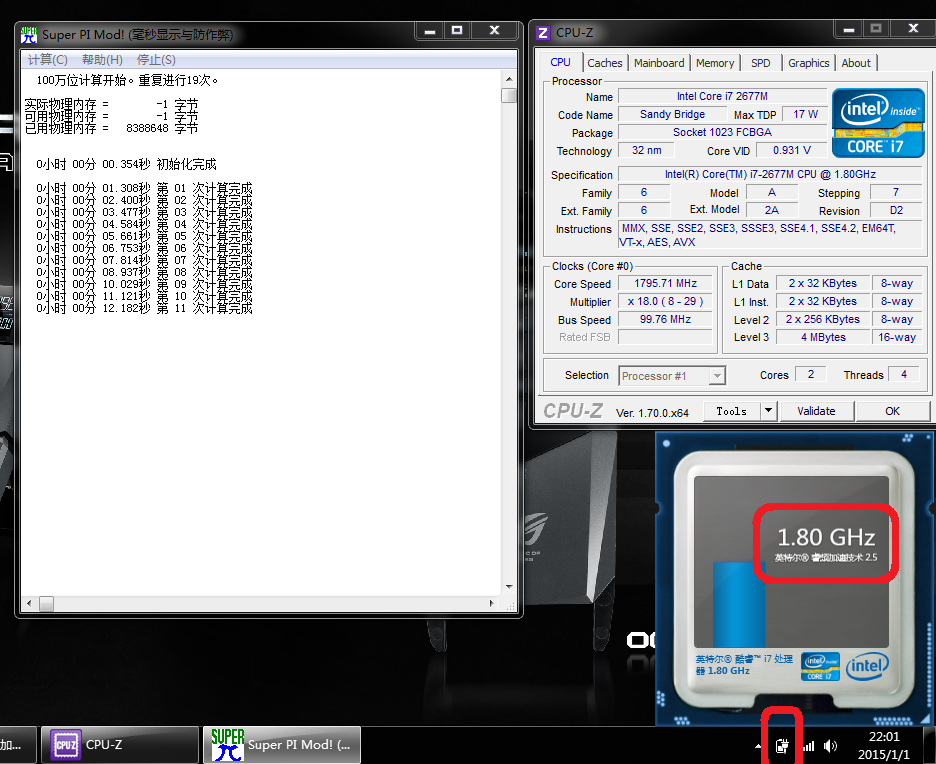Click the Tools button in CPU-Z
This screenshot has width=936, height=764.
[731, 411]
